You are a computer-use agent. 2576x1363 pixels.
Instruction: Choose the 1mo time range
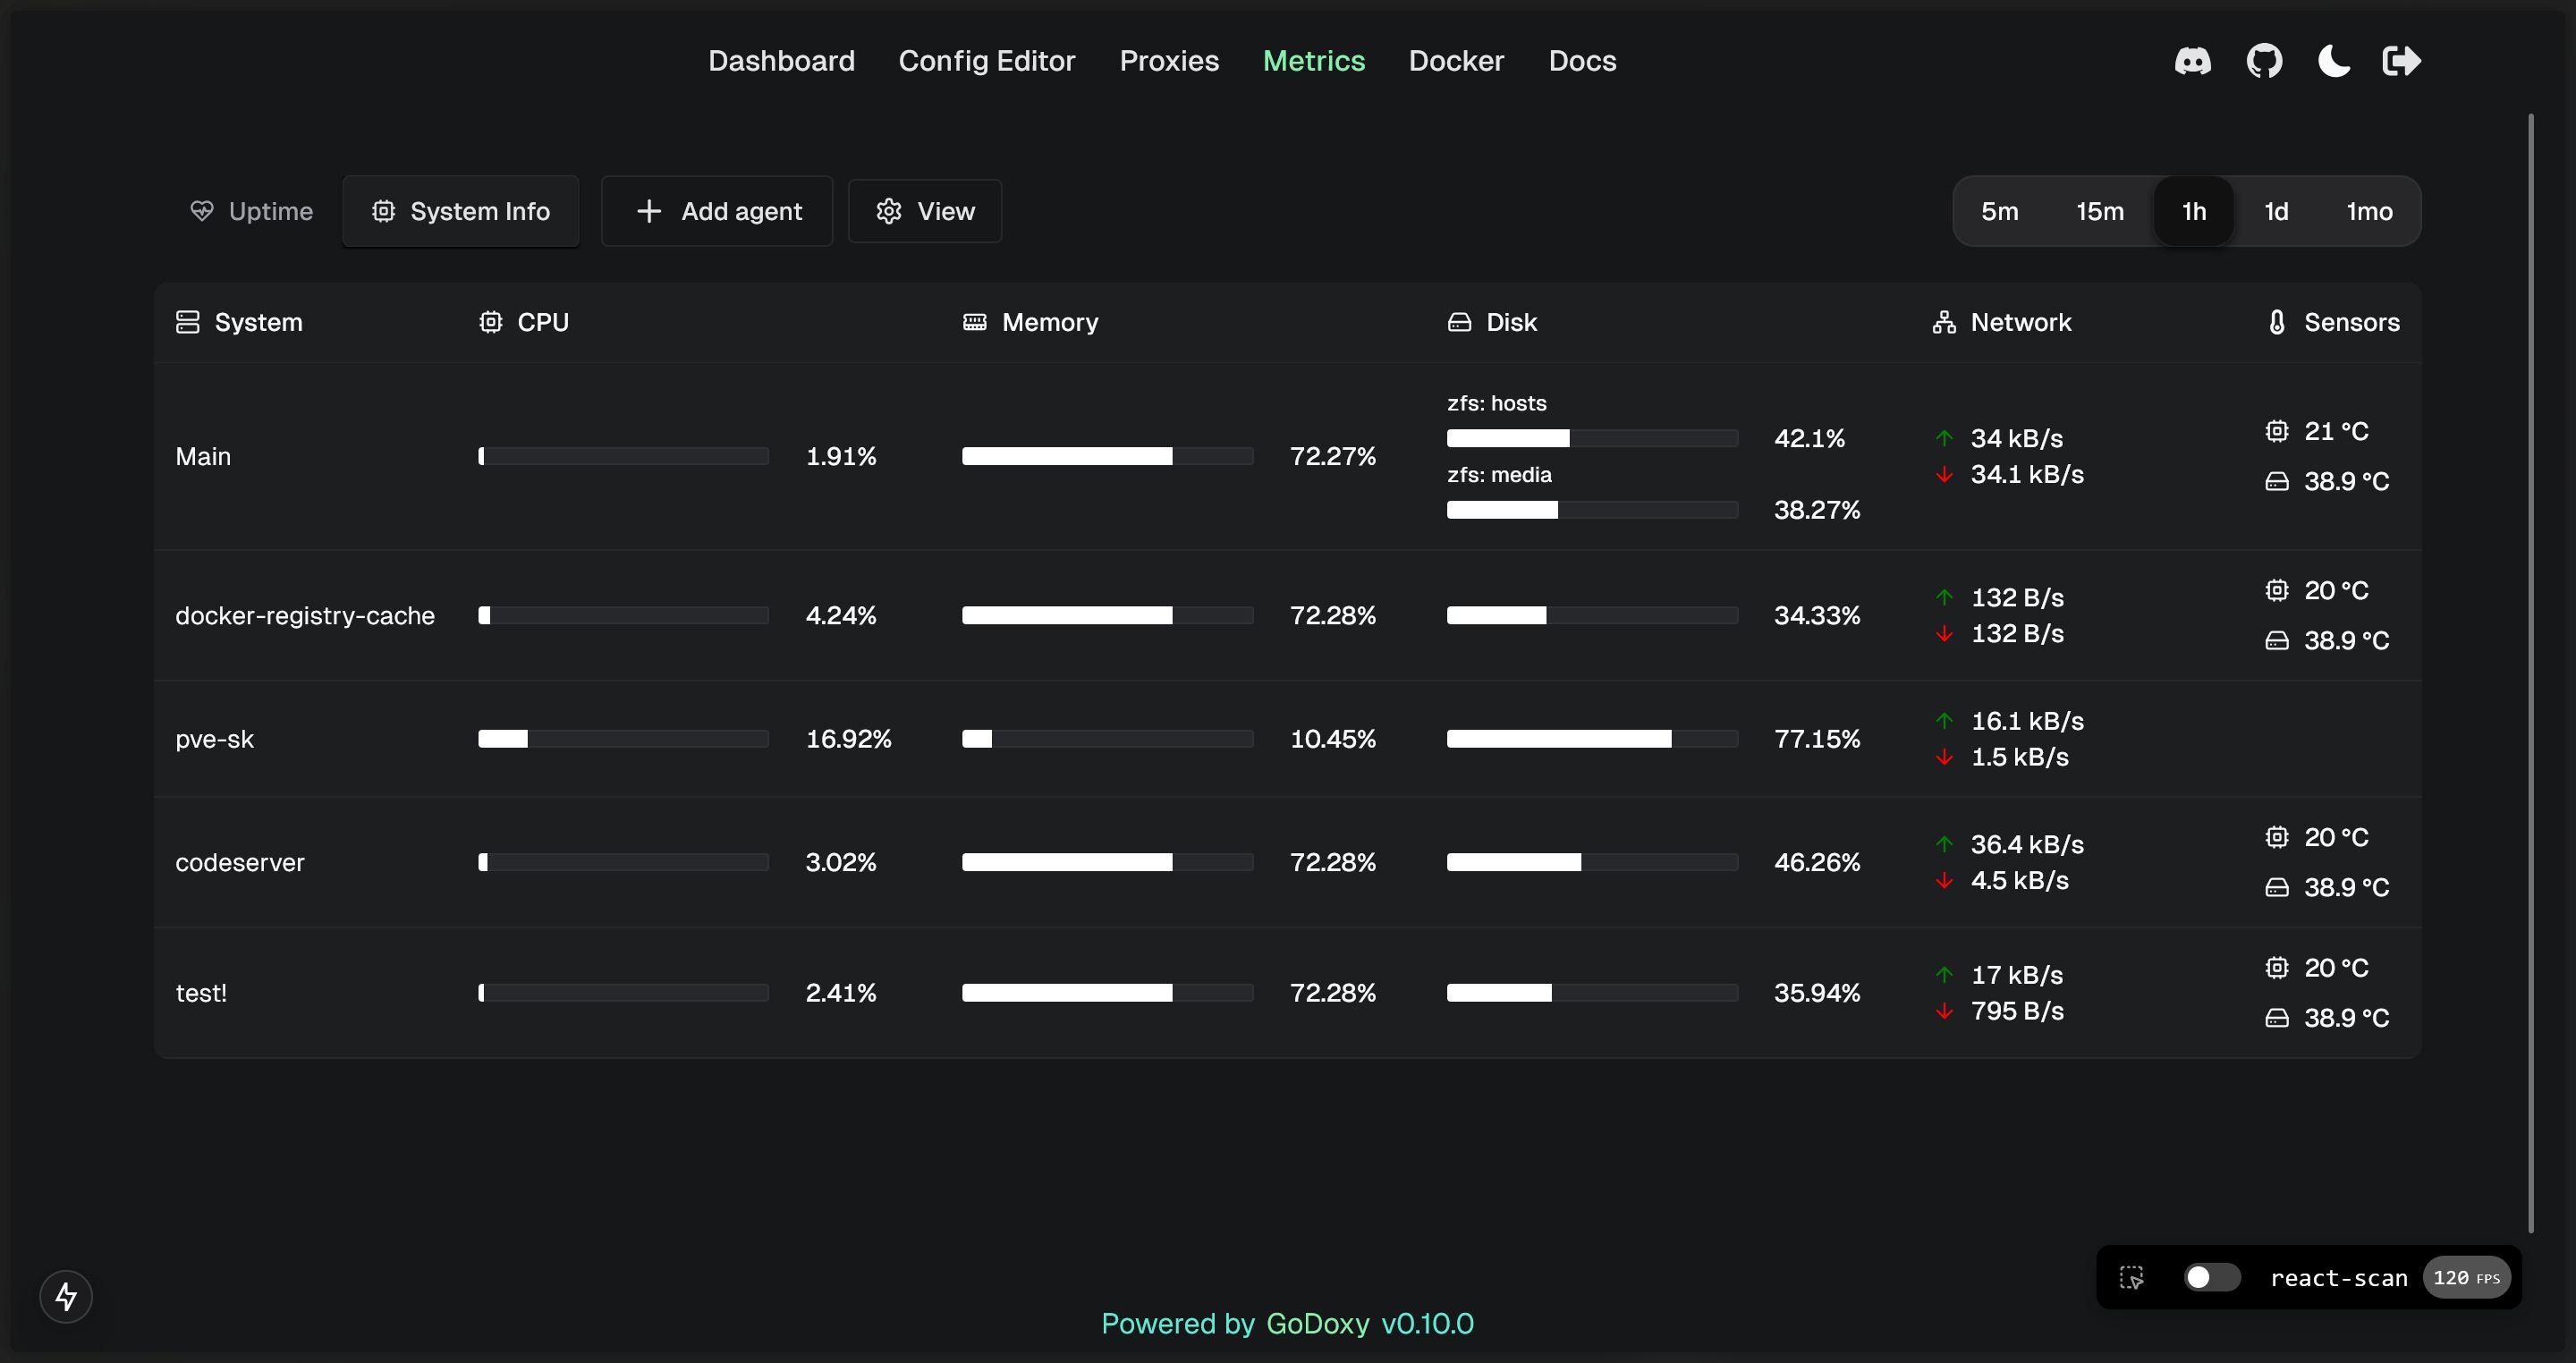coord(2369,211)
